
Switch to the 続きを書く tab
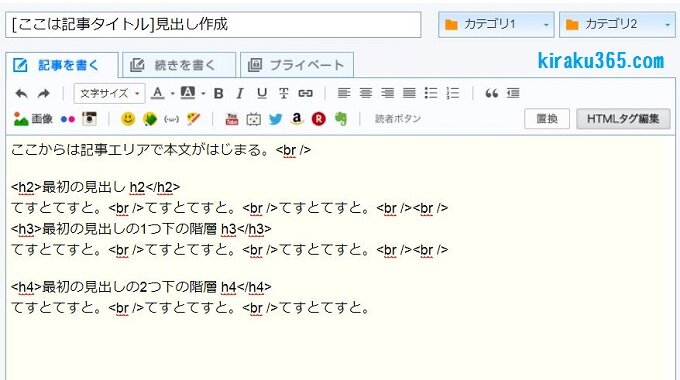pyautogui.click(x=179, y=66)
